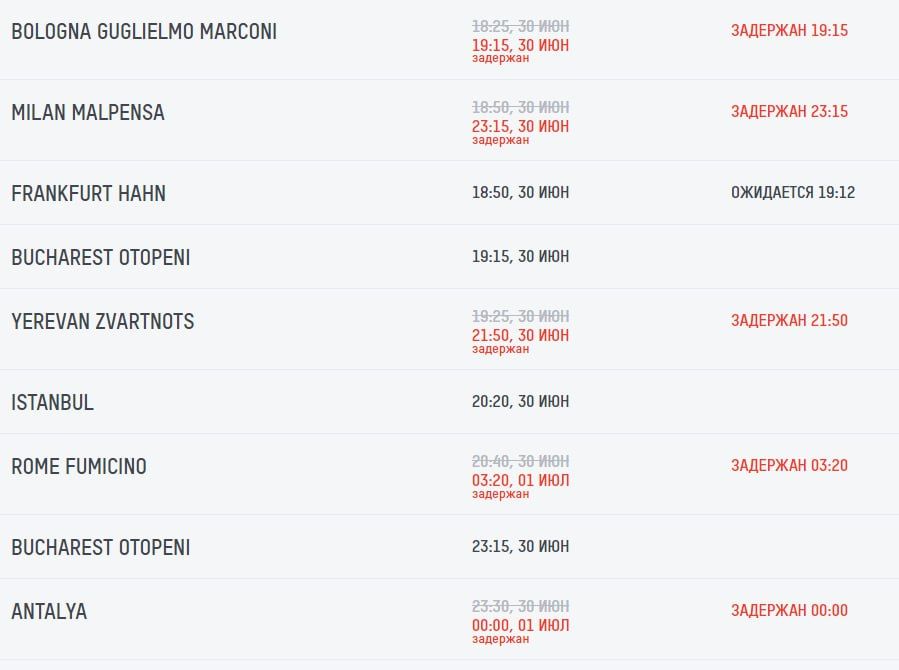Viewport: 899px width, 670px height.
Task: Click the red "Задержан 19:15" status
Action: coord(789,31)
